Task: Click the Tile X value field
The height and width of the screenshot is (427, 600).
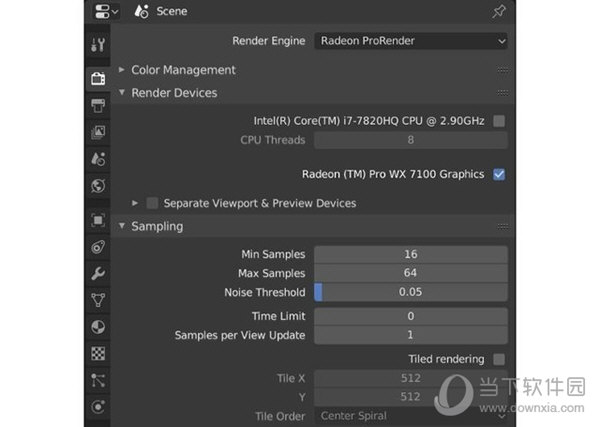Action: 411,378
